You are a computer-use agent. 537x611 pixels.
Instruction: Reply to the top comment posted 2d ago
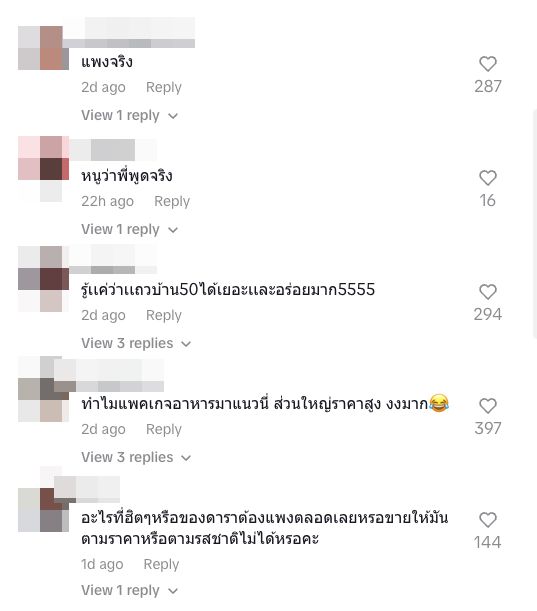click(164, 87)
